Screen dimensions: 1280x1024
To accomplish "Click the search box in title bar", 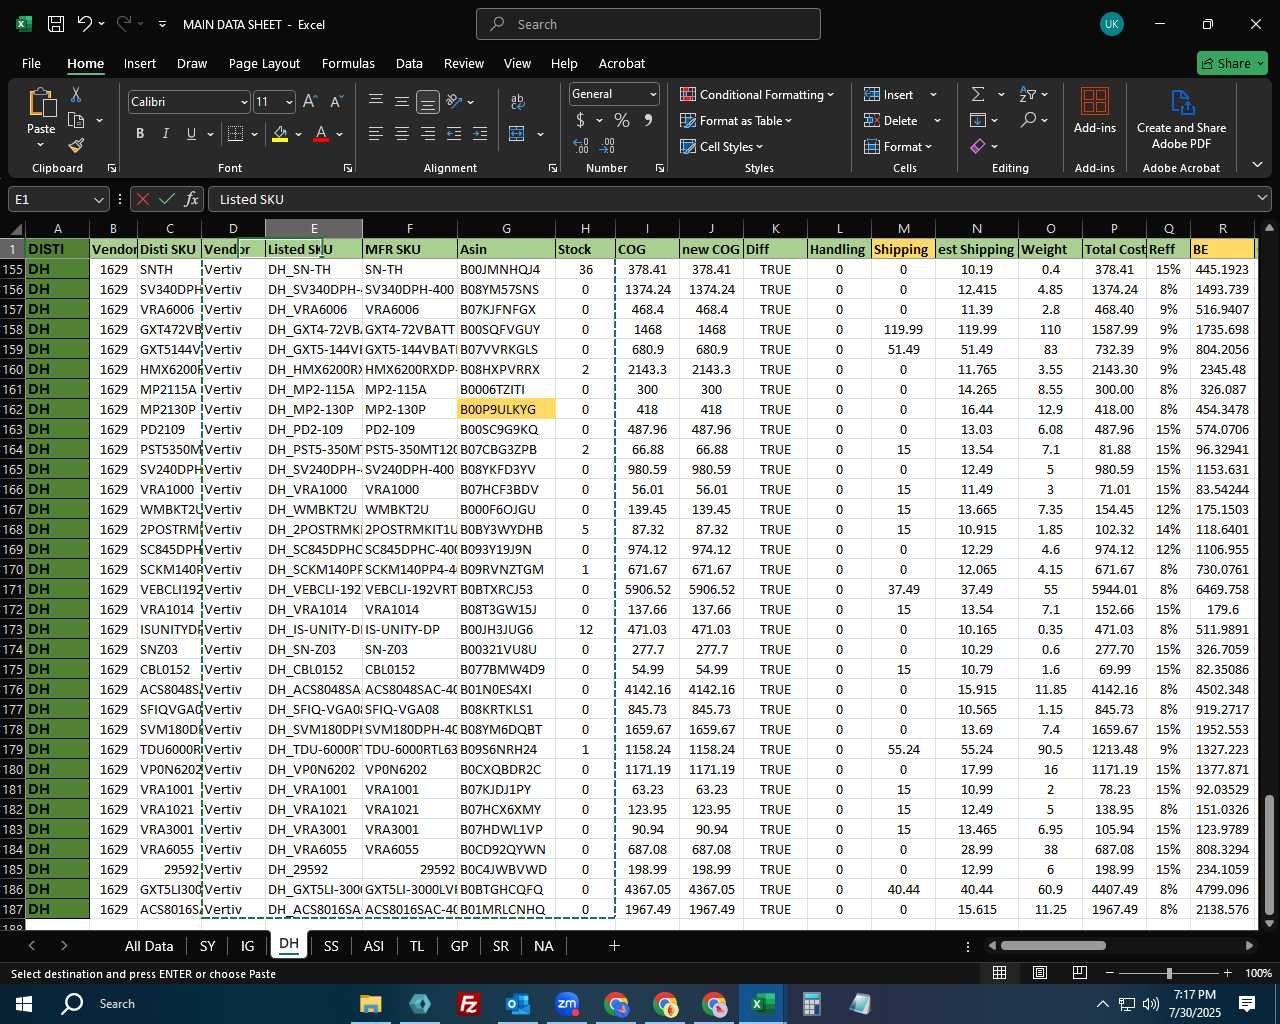I will coord(648,24).
